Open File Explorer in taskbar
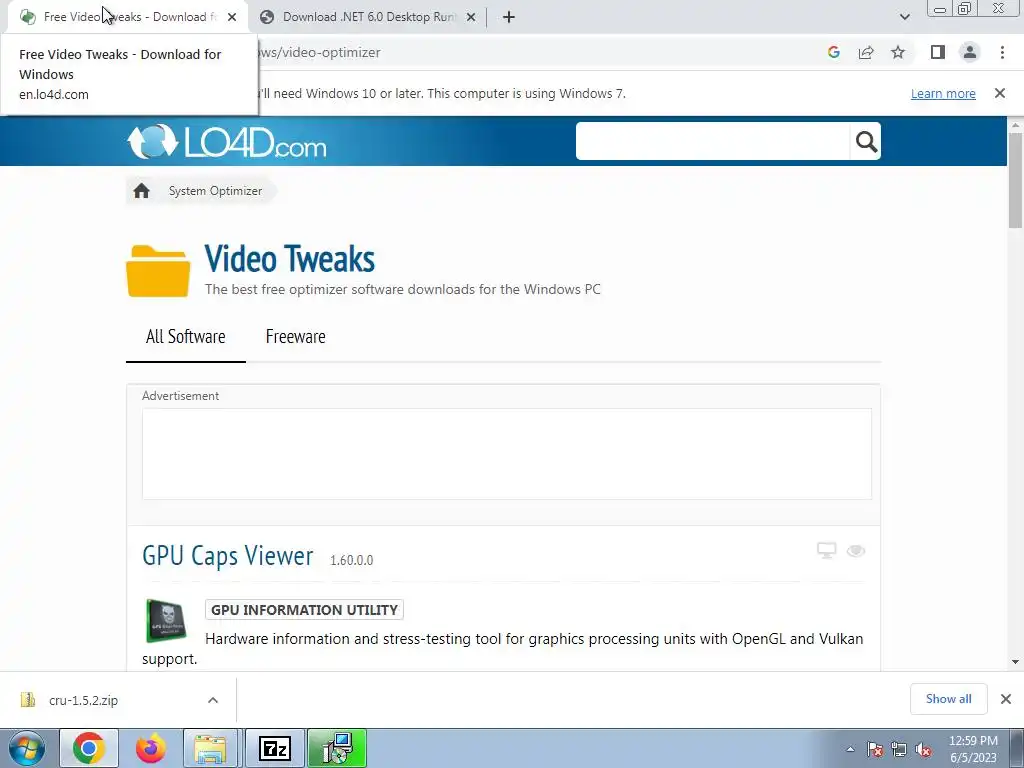Viewport: 1024px width, 768px height. [210, 748]
